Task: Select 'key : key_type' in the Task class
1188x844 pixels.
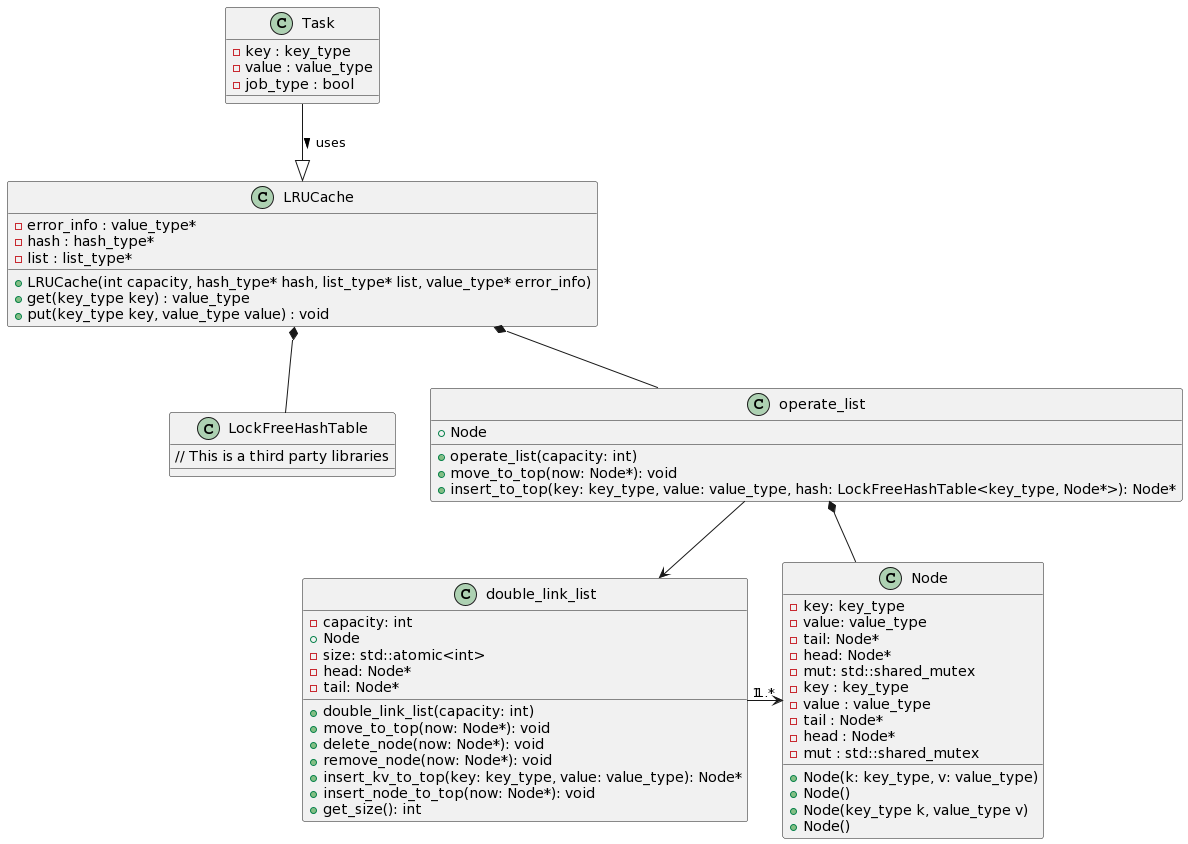Action: click(298, 52)
